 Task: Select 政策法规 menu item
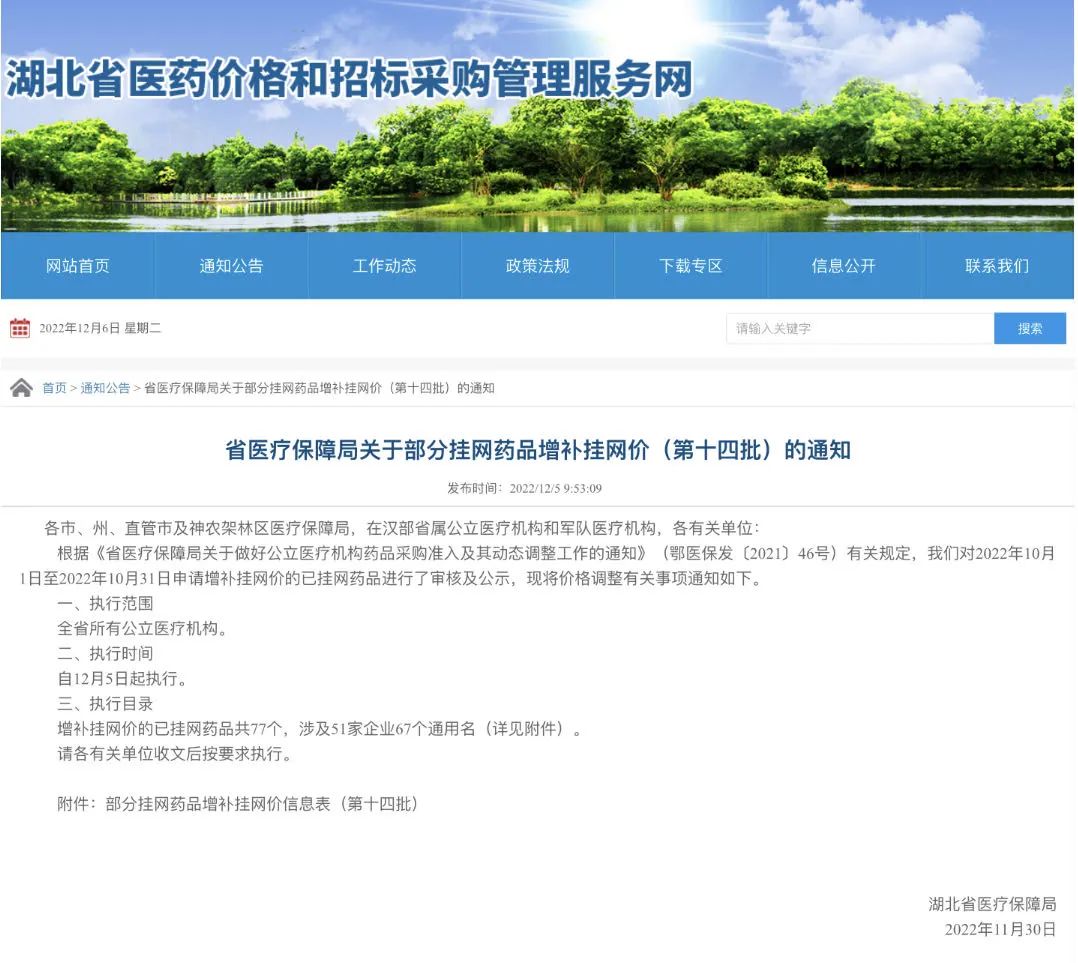(538, 266)
